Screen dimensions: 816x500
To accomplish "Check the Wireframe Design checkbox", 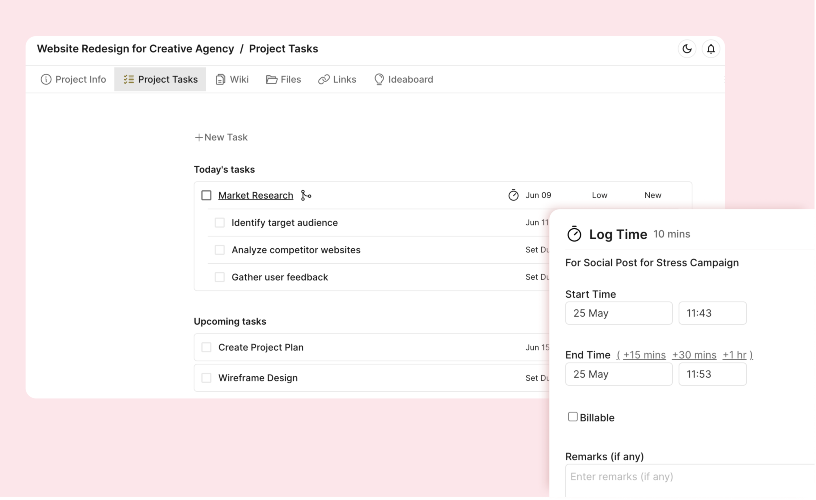I will (206, 378).
